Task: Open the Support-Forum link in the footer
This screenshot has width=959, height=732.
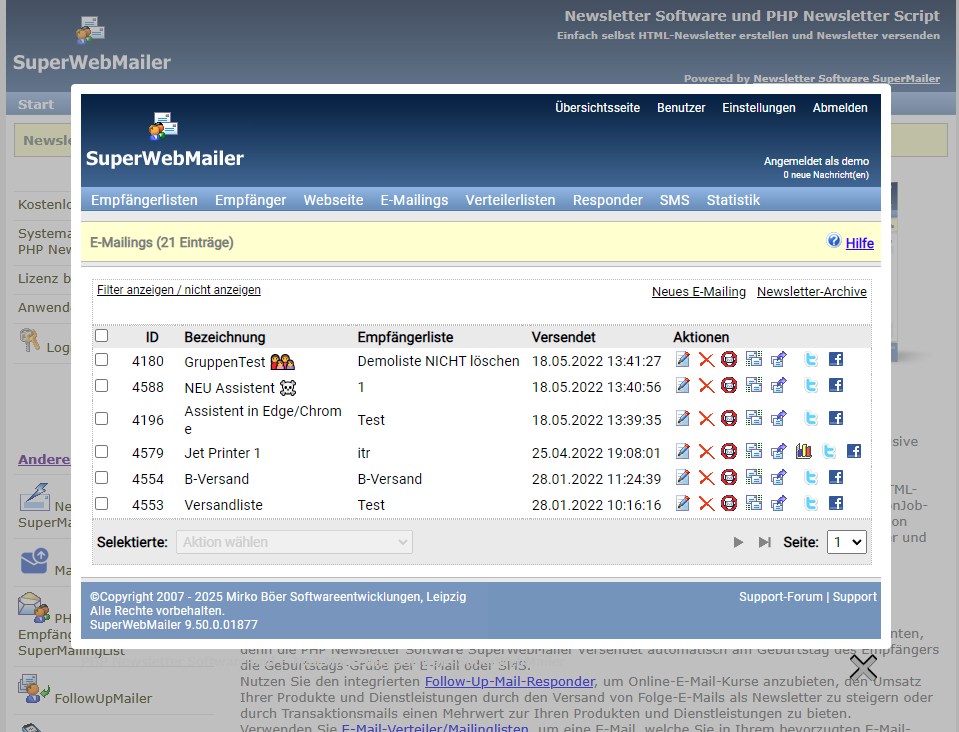Action: pyautogui.click(x=780, y=596)
